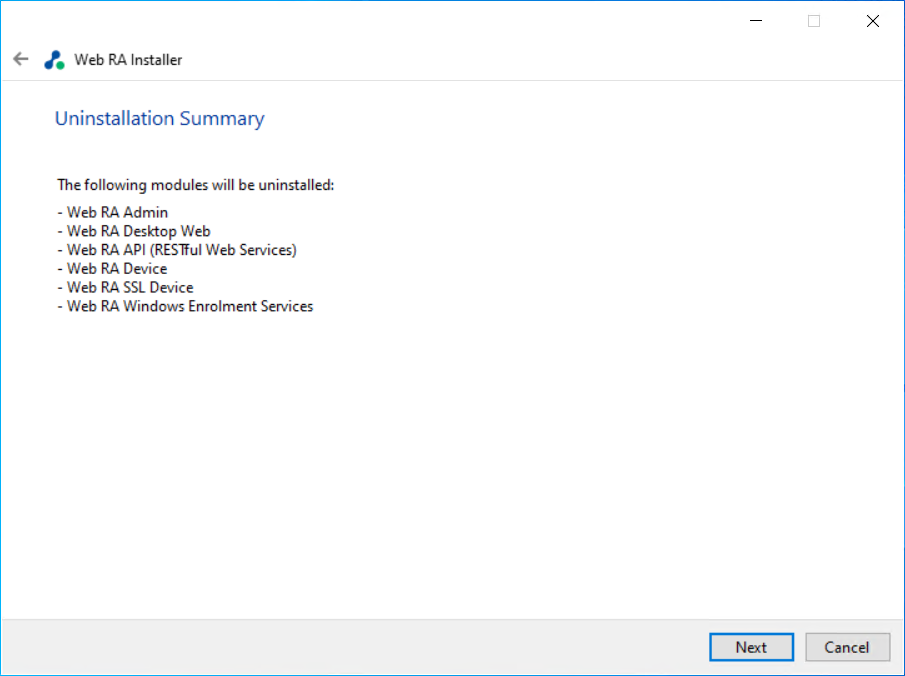This screenshot has height=676, width=905.
Task: Select the Web RA SSL Device entry
Action: coord(125,287)
